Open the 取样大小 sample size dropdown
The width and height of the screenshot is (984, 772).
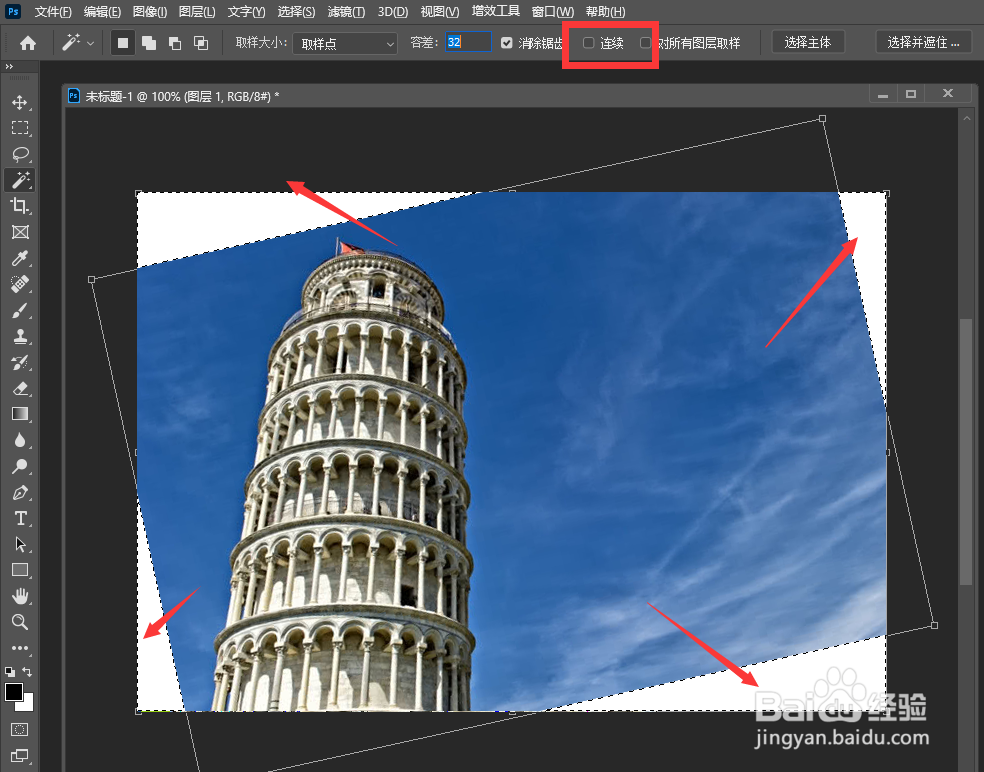344,43
